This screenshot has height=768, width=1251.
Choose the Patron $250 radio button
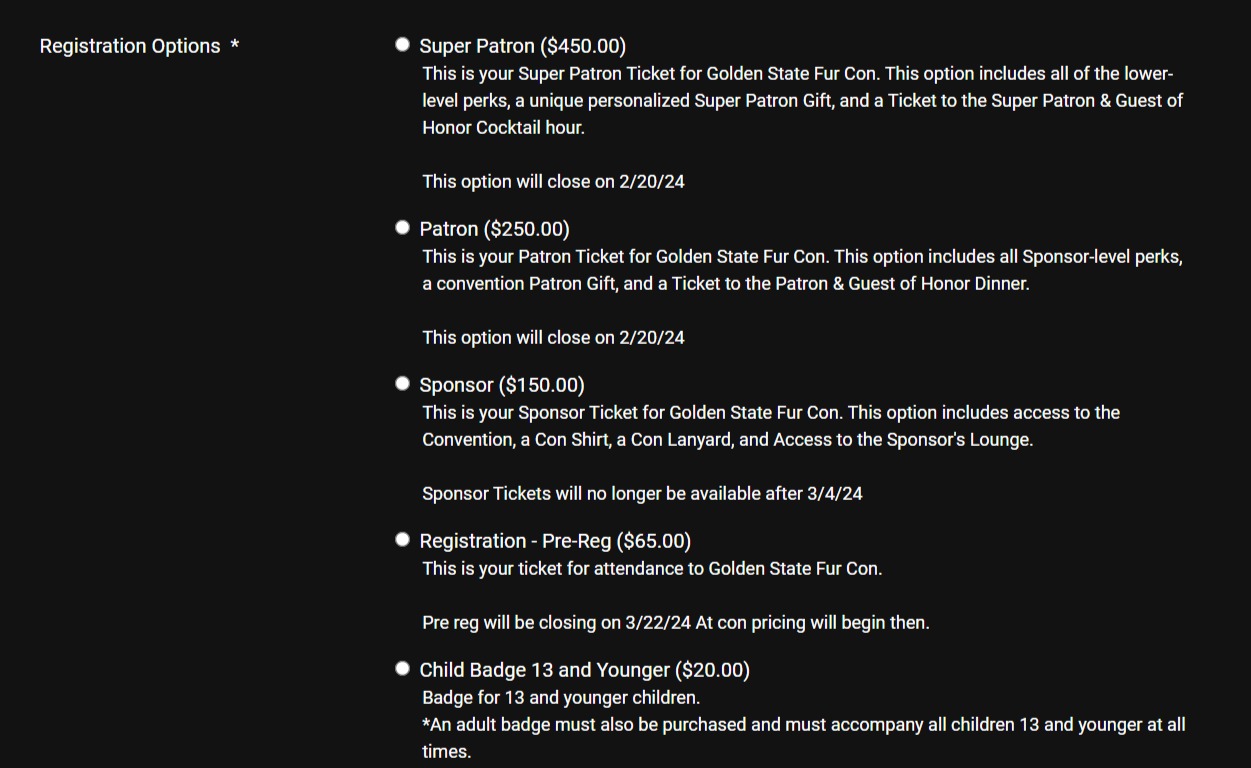tap(402, 228)
